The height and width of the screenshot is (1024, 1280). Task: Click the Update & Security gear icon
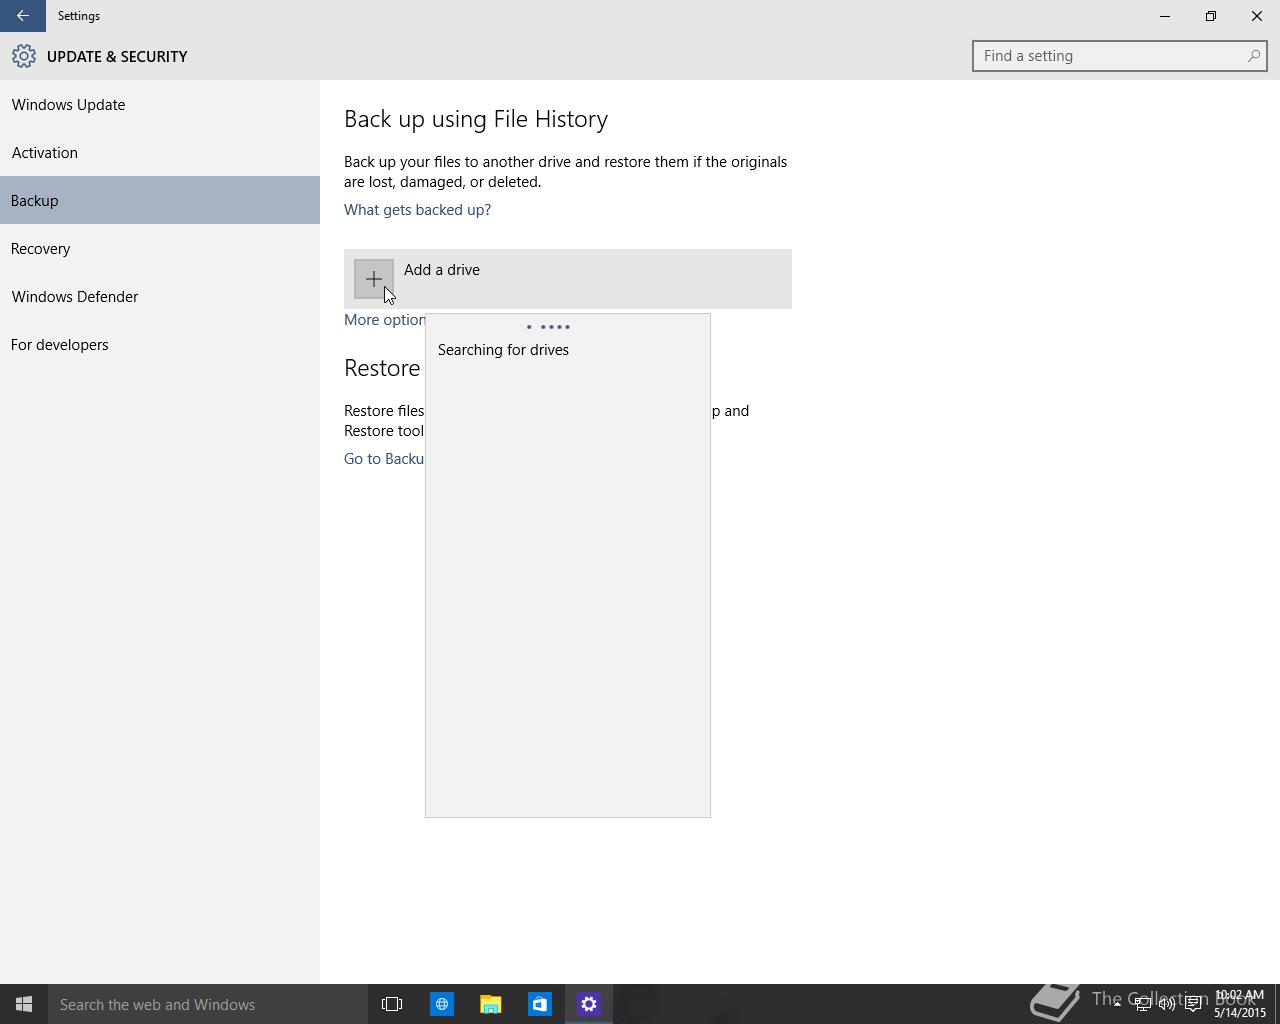(x=24, y=57)
